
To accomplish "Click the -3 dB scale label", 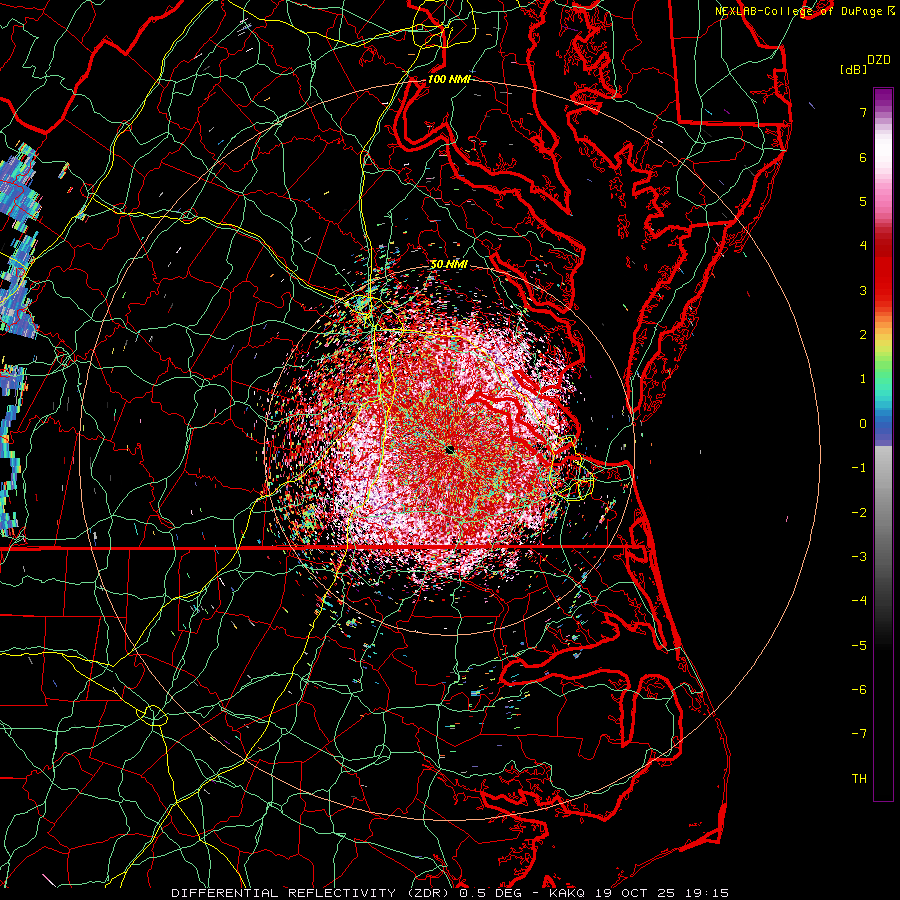I will tap(859, 557).
